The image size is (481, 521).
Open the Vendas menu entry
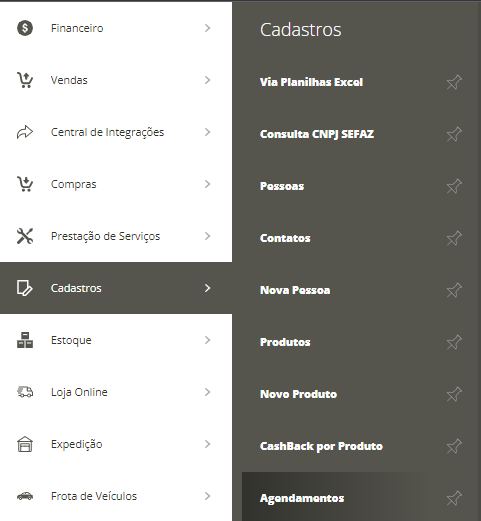click(x=116, y=80)
